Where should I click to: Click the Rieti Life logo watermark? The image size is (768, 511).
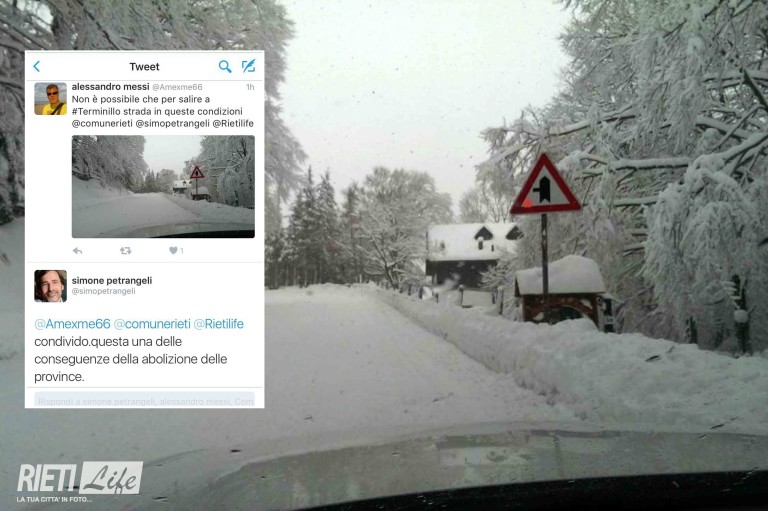tap(80, 481)
